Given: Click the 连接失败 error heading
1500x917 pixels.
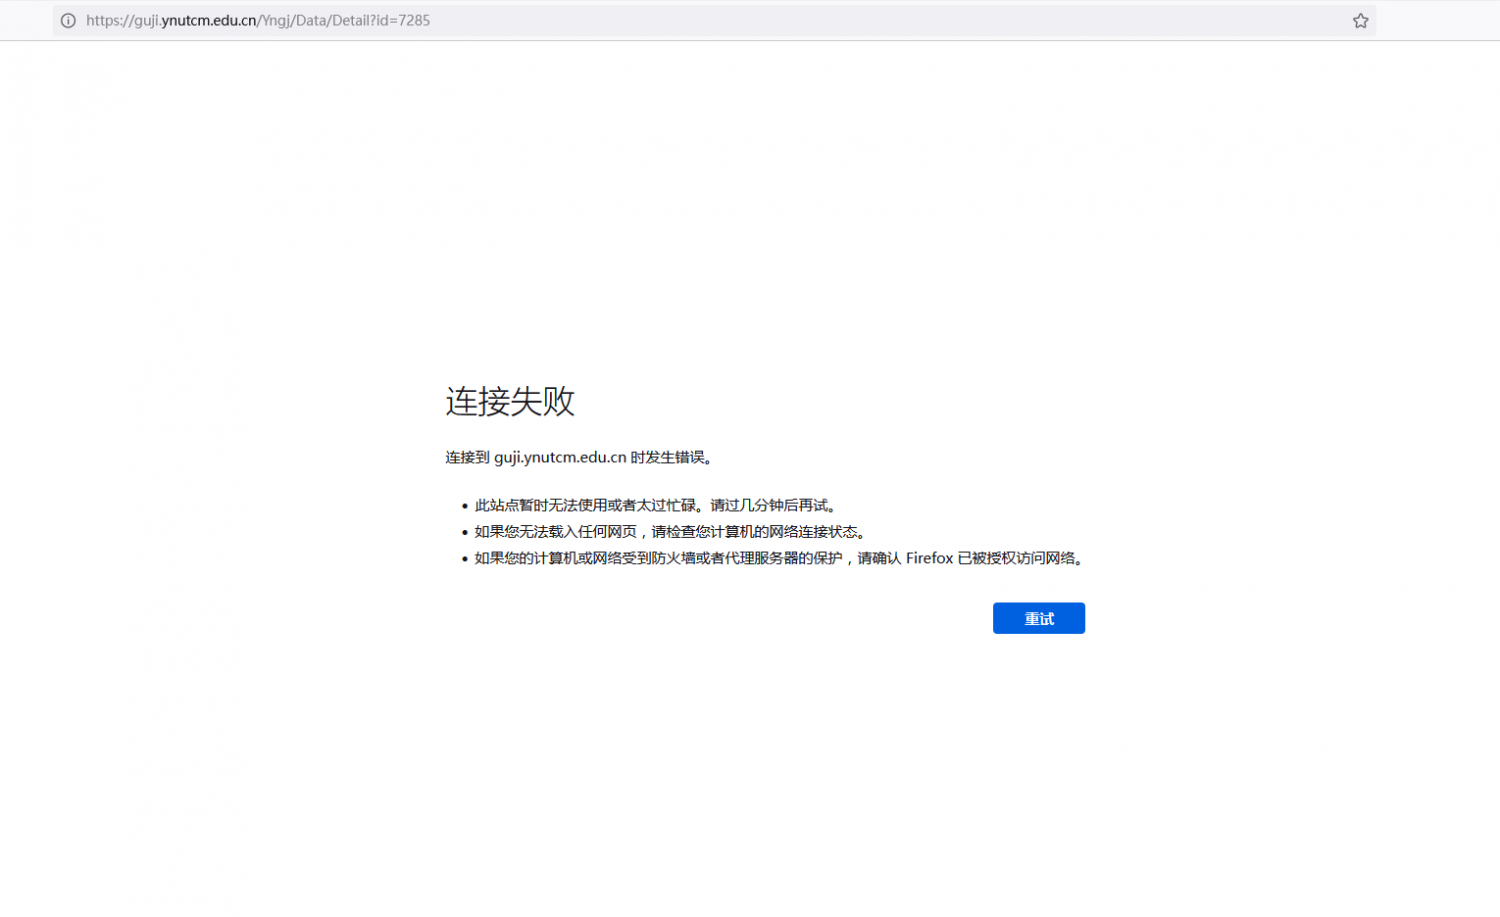Looking at the screenshot, I should [510, 401].
